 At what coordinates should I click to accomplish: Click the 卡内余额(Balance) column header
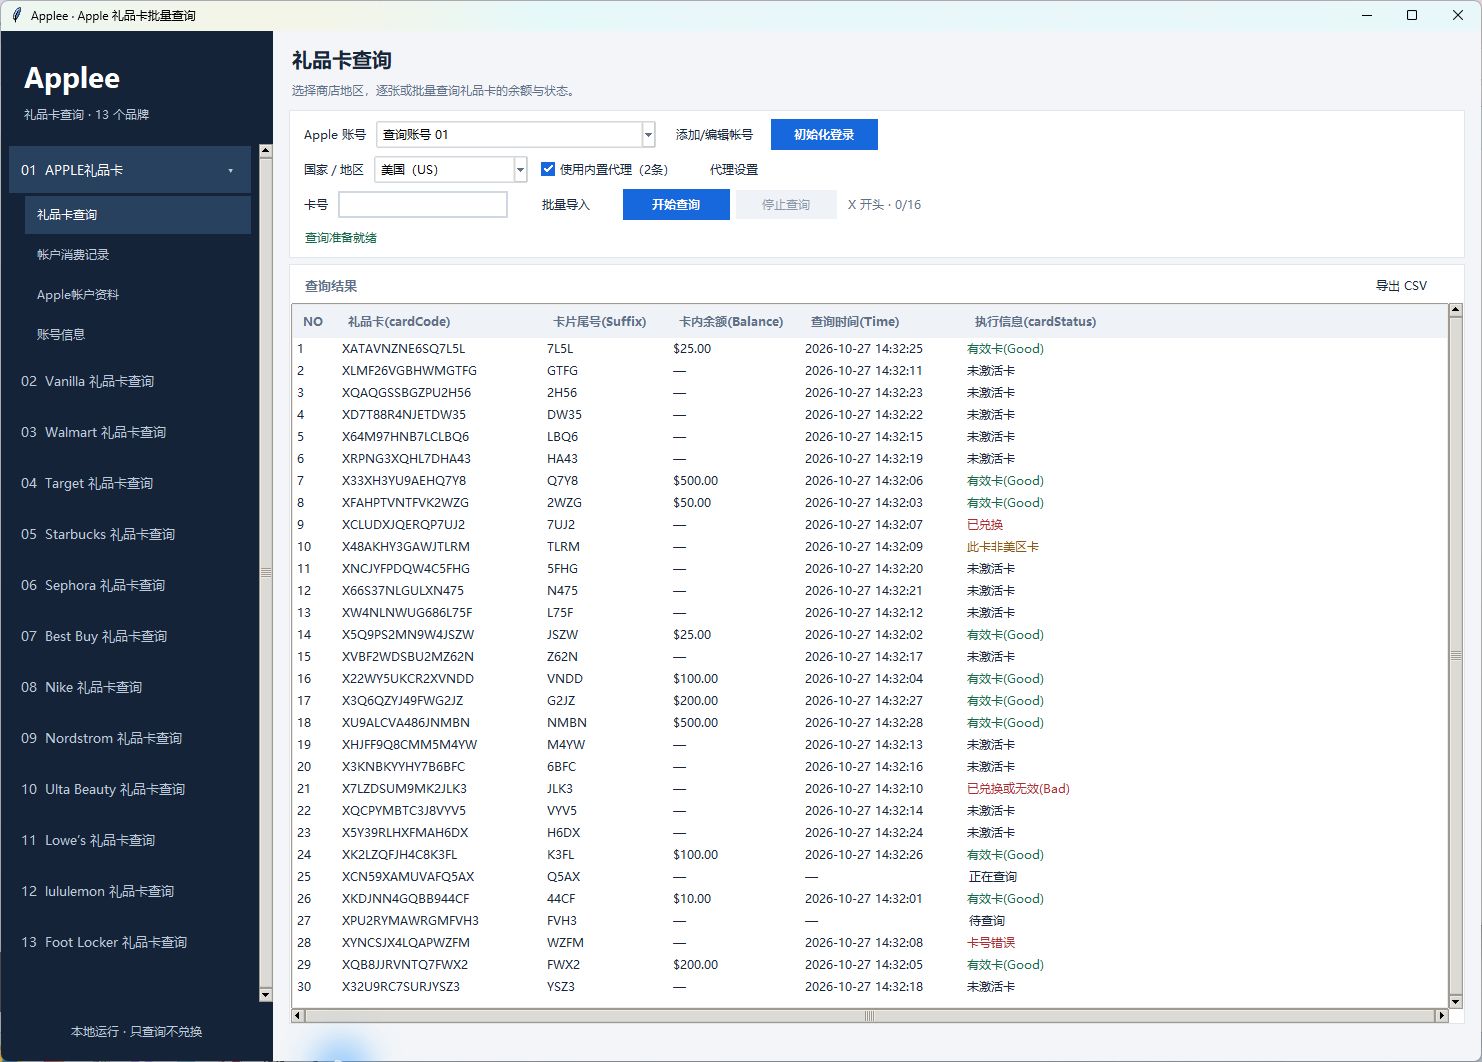(731, 322)
